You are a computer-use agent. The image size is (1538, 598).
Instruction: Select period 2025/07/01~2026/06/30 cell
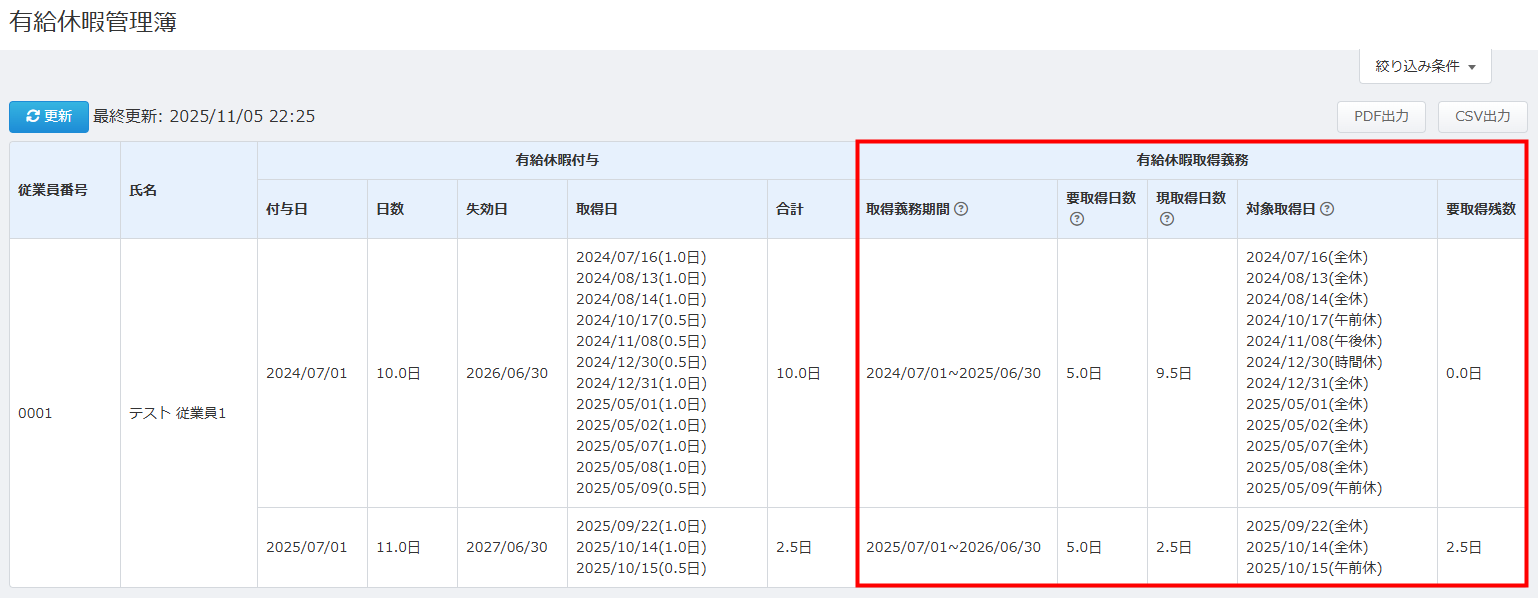tap(953, 547)
